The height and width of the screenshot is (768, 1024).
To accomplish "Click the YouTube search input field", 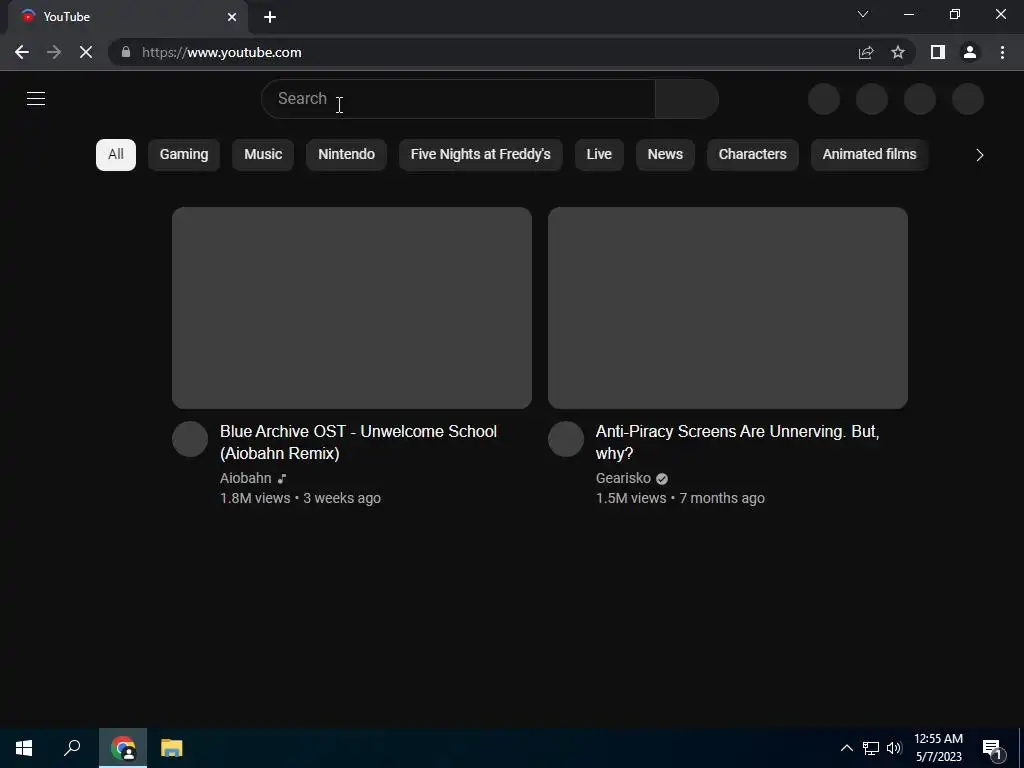I will pos(458,99).
